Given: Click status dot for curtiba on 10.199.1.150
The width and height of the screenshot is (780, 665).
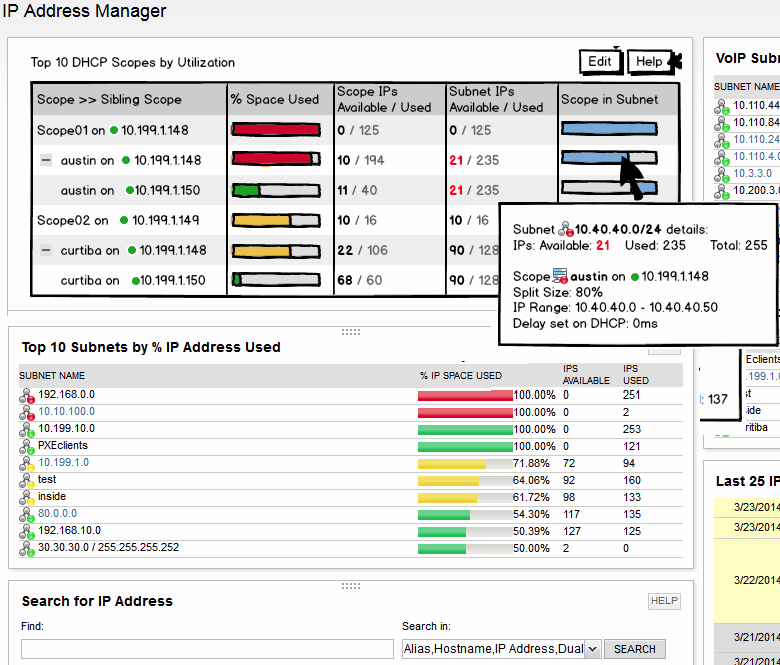Looking at the screenshot, I should click(135, 281).
